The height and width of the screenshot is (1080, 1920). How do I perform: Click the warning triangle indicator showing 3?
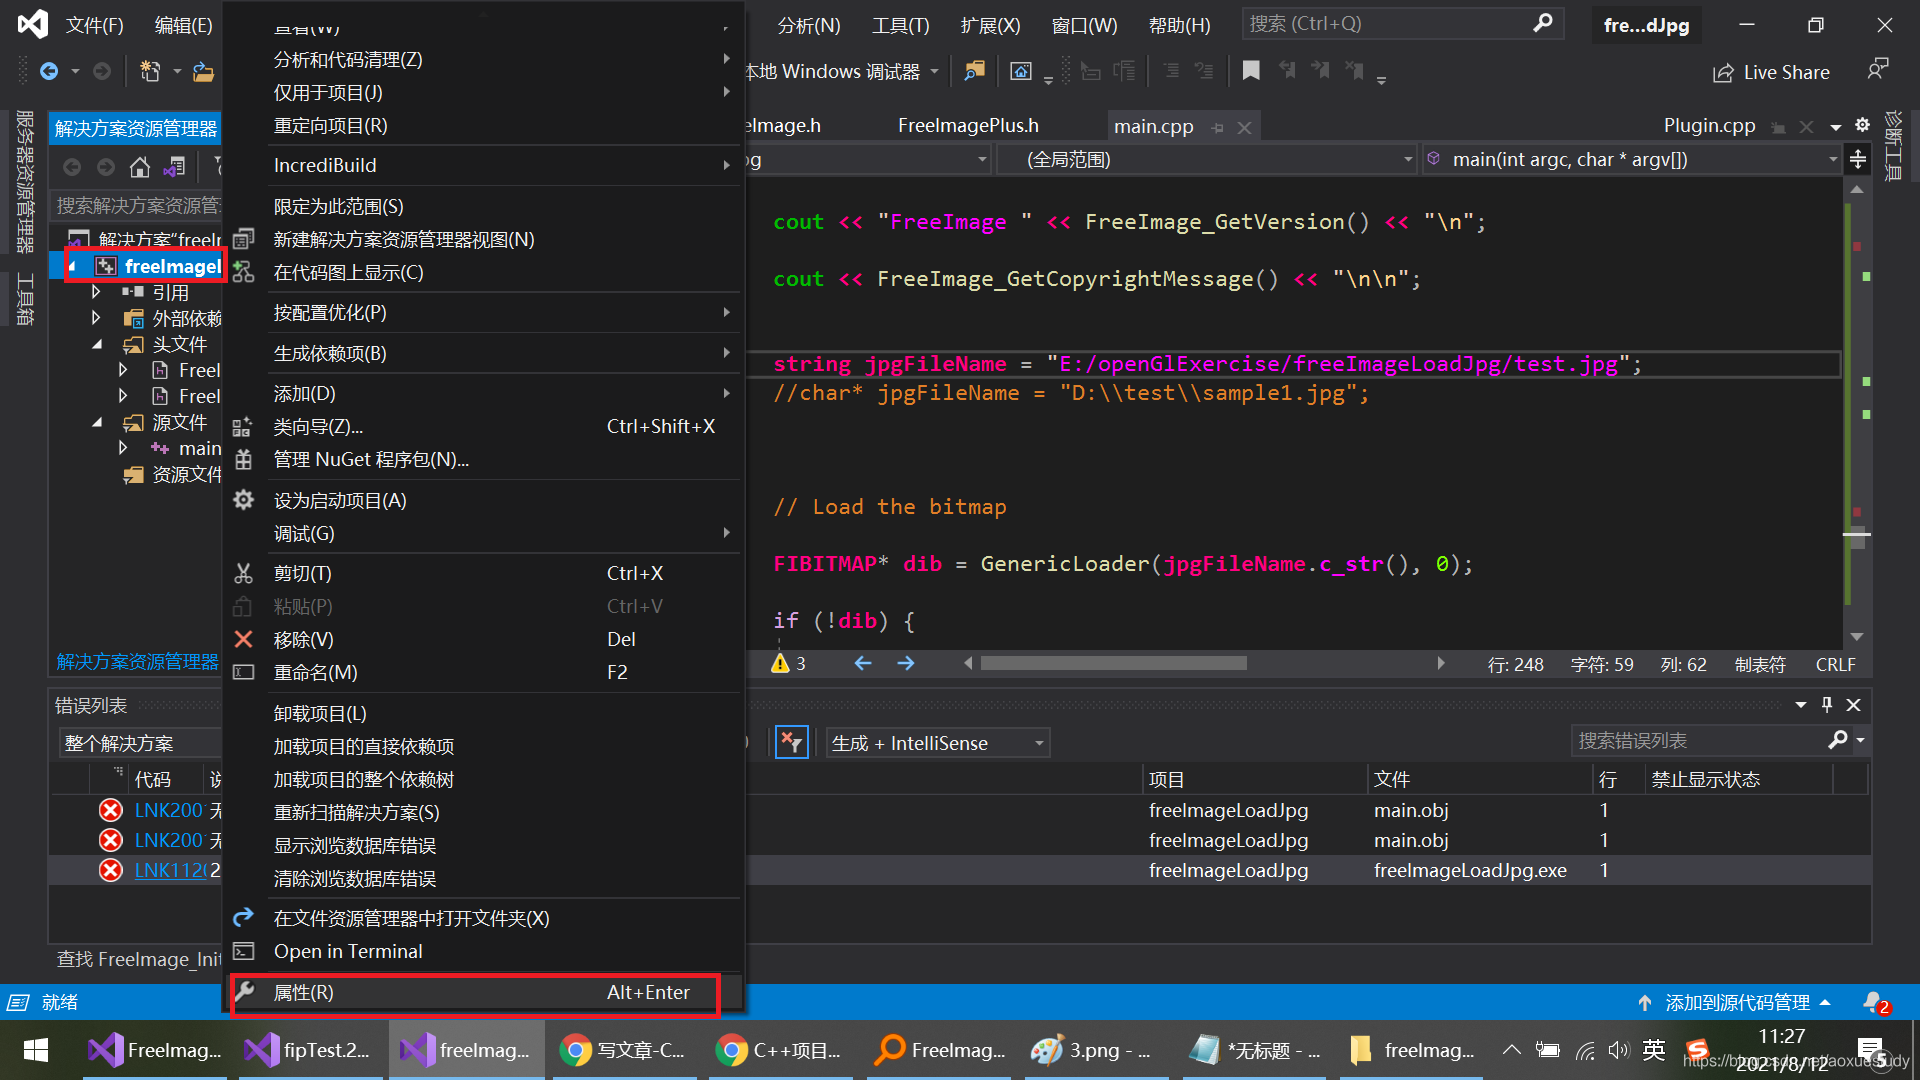pos(781,664)
